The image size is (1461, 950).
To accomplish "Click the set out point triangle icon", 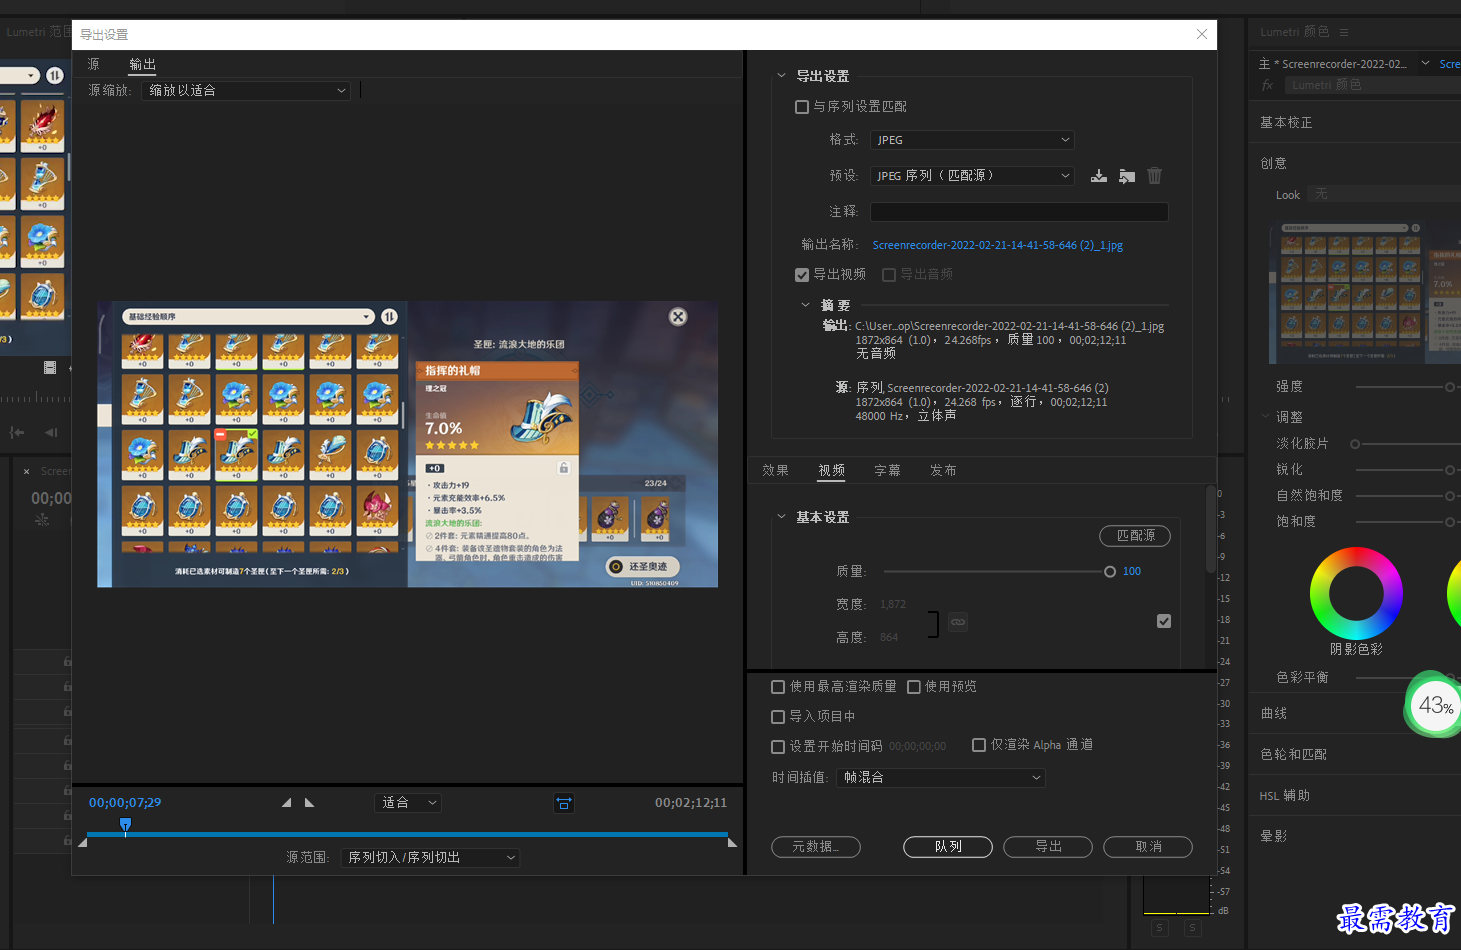I will coord(309,803).
